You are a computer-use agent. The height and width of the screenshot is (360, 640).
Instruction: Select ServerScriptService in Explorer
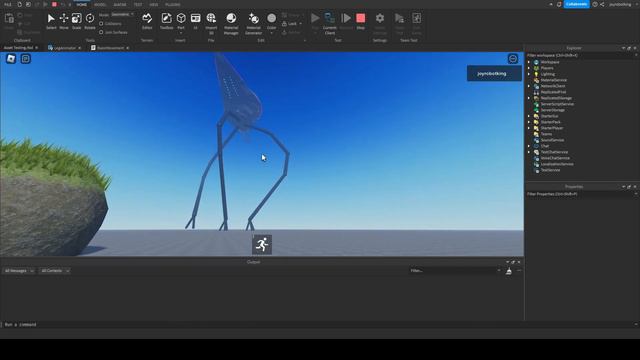click(x=557, y=104)
